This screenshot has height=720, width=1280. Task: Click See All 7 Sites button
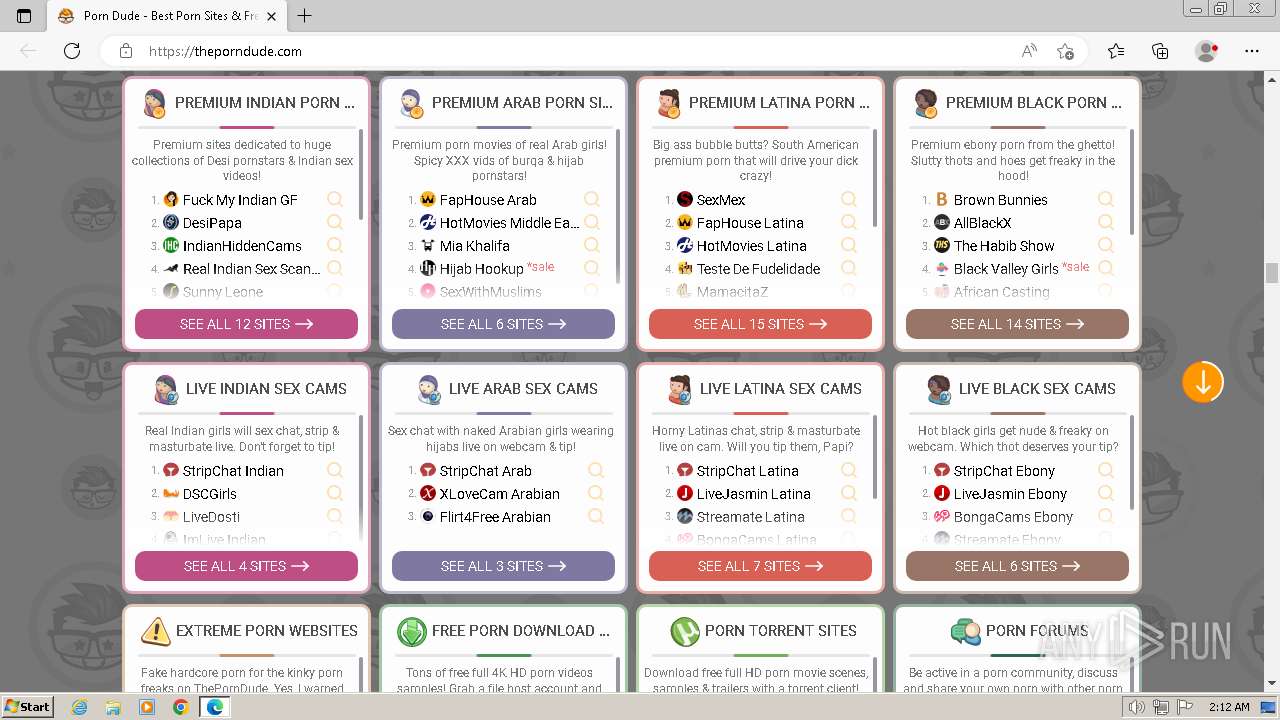(760, 566)
